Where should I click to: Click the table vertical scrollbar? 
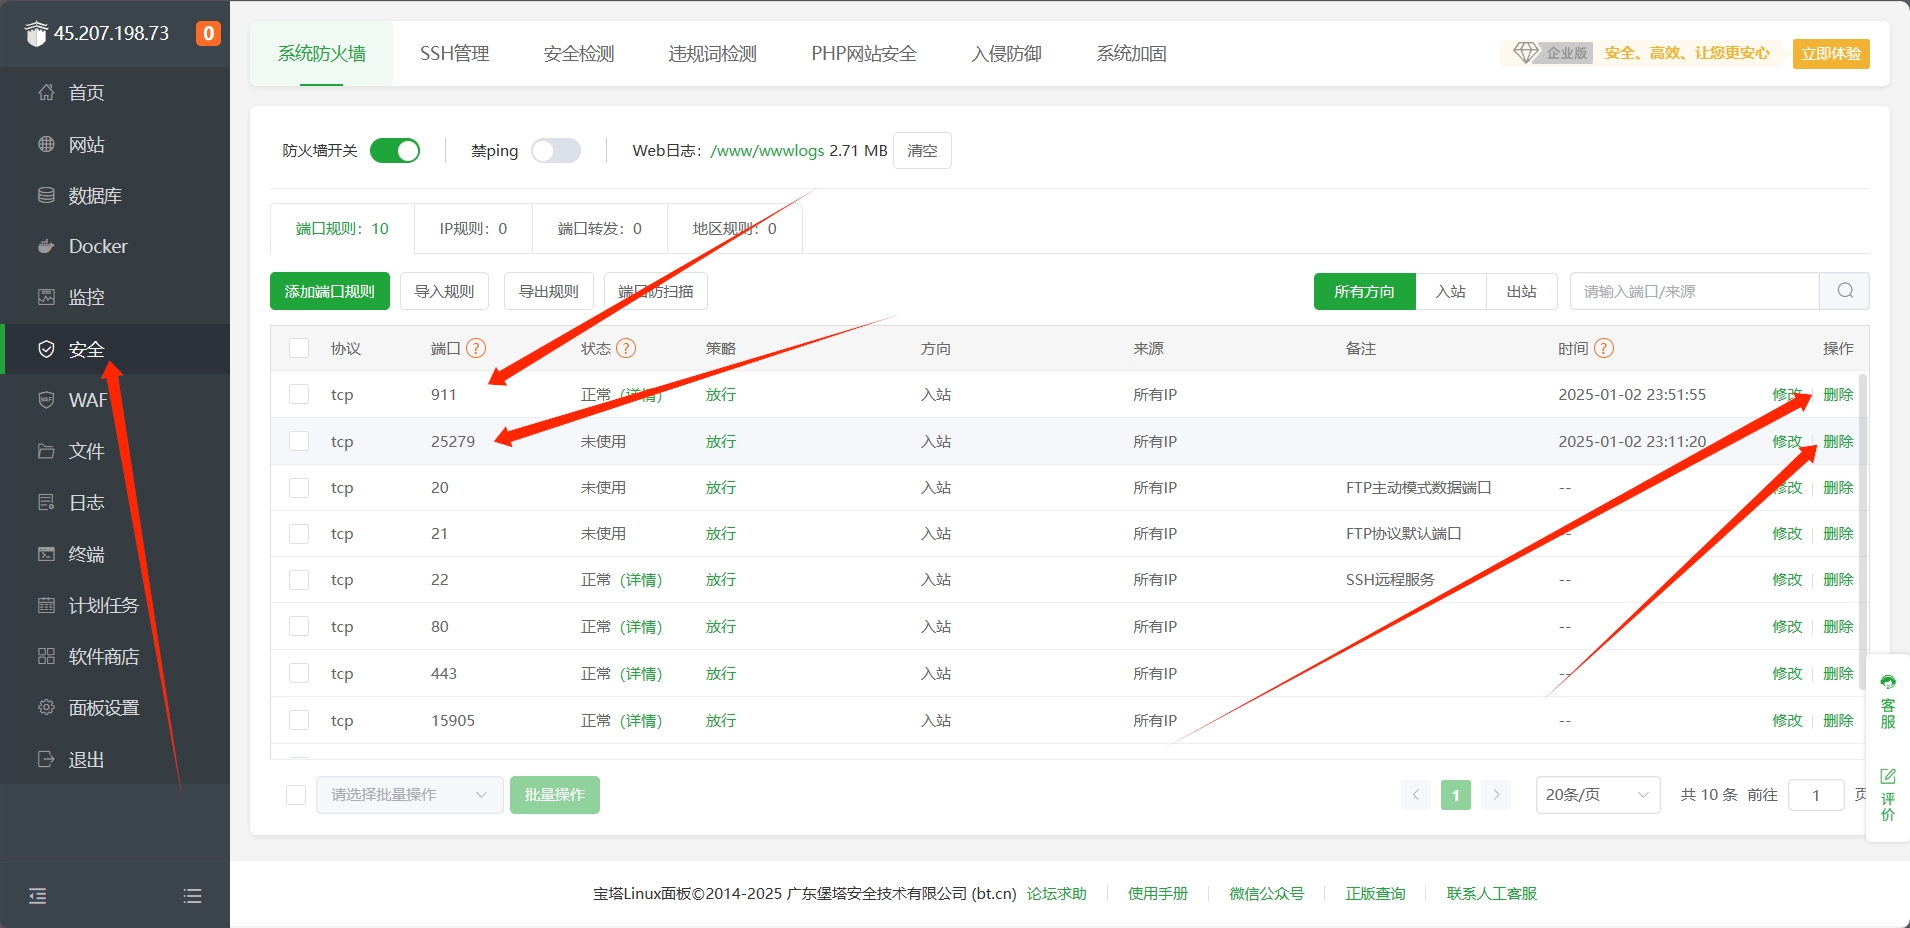point(1863,530)
